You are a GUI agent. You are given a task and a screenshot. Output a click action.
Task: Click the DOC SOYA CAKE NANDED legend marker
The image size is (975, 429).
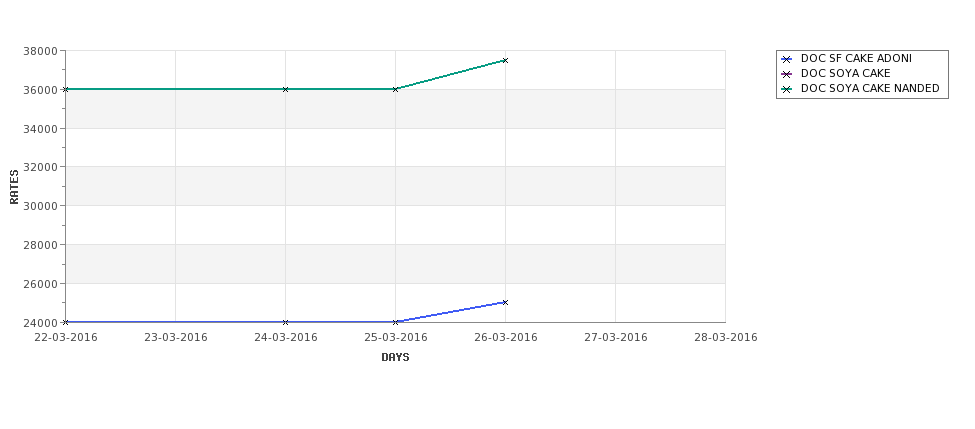pos(787,90)
